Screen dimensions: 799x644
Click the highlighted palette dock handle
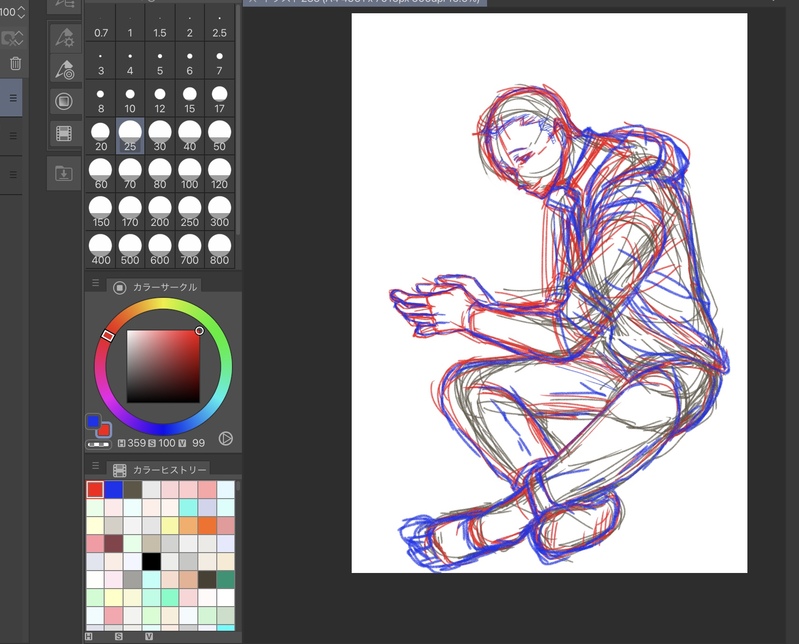coord(12,98)
